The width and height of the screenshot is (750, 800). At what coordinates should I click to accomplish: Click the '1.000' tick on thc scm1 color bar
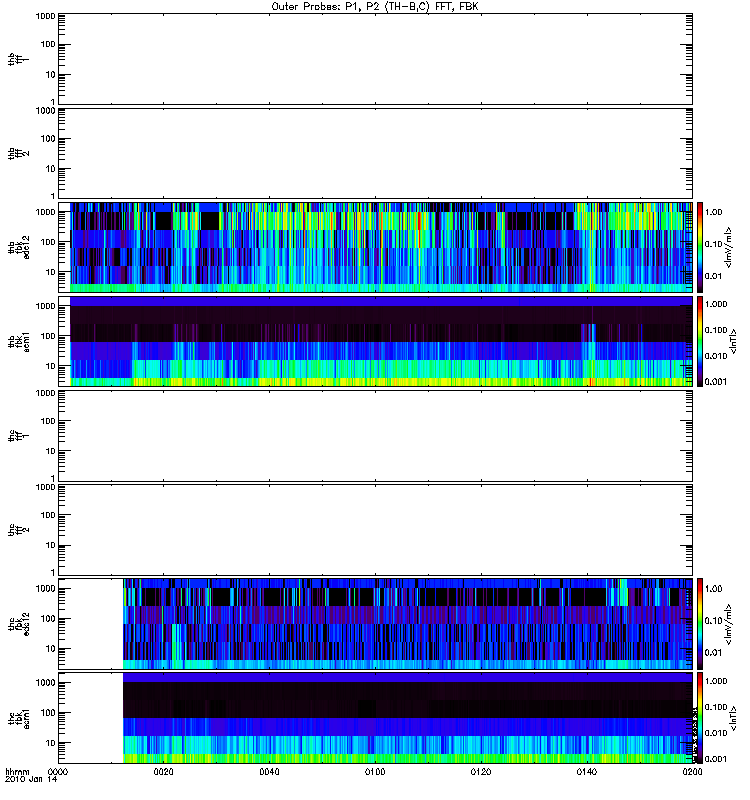coord(716,681)
